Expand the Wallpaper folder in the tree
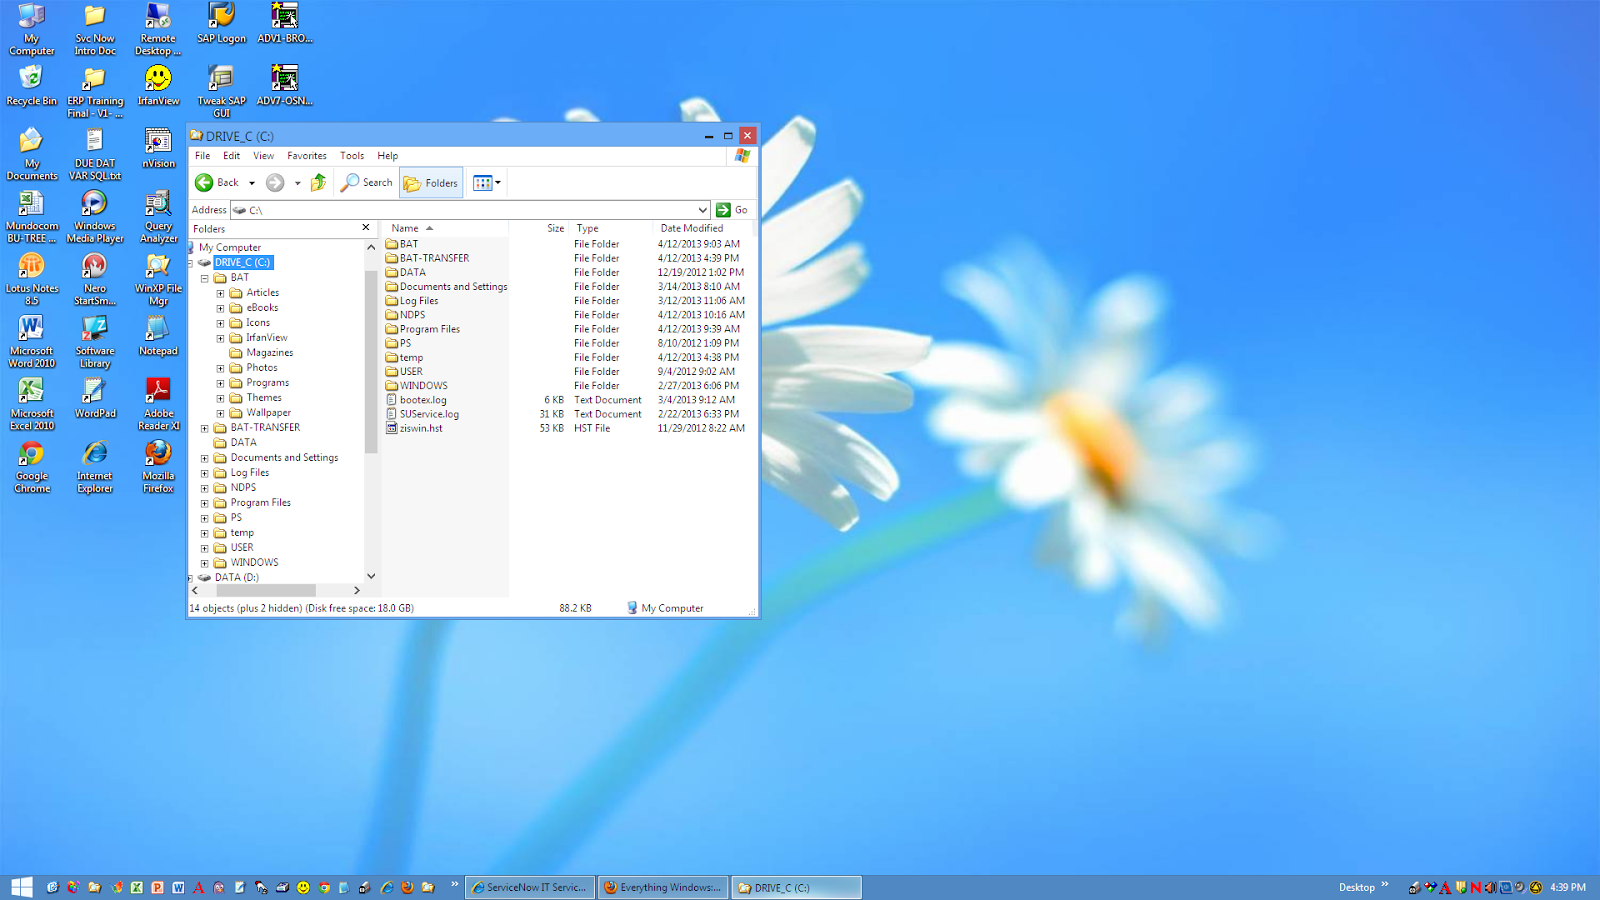1600x900 pixels. 220,413
